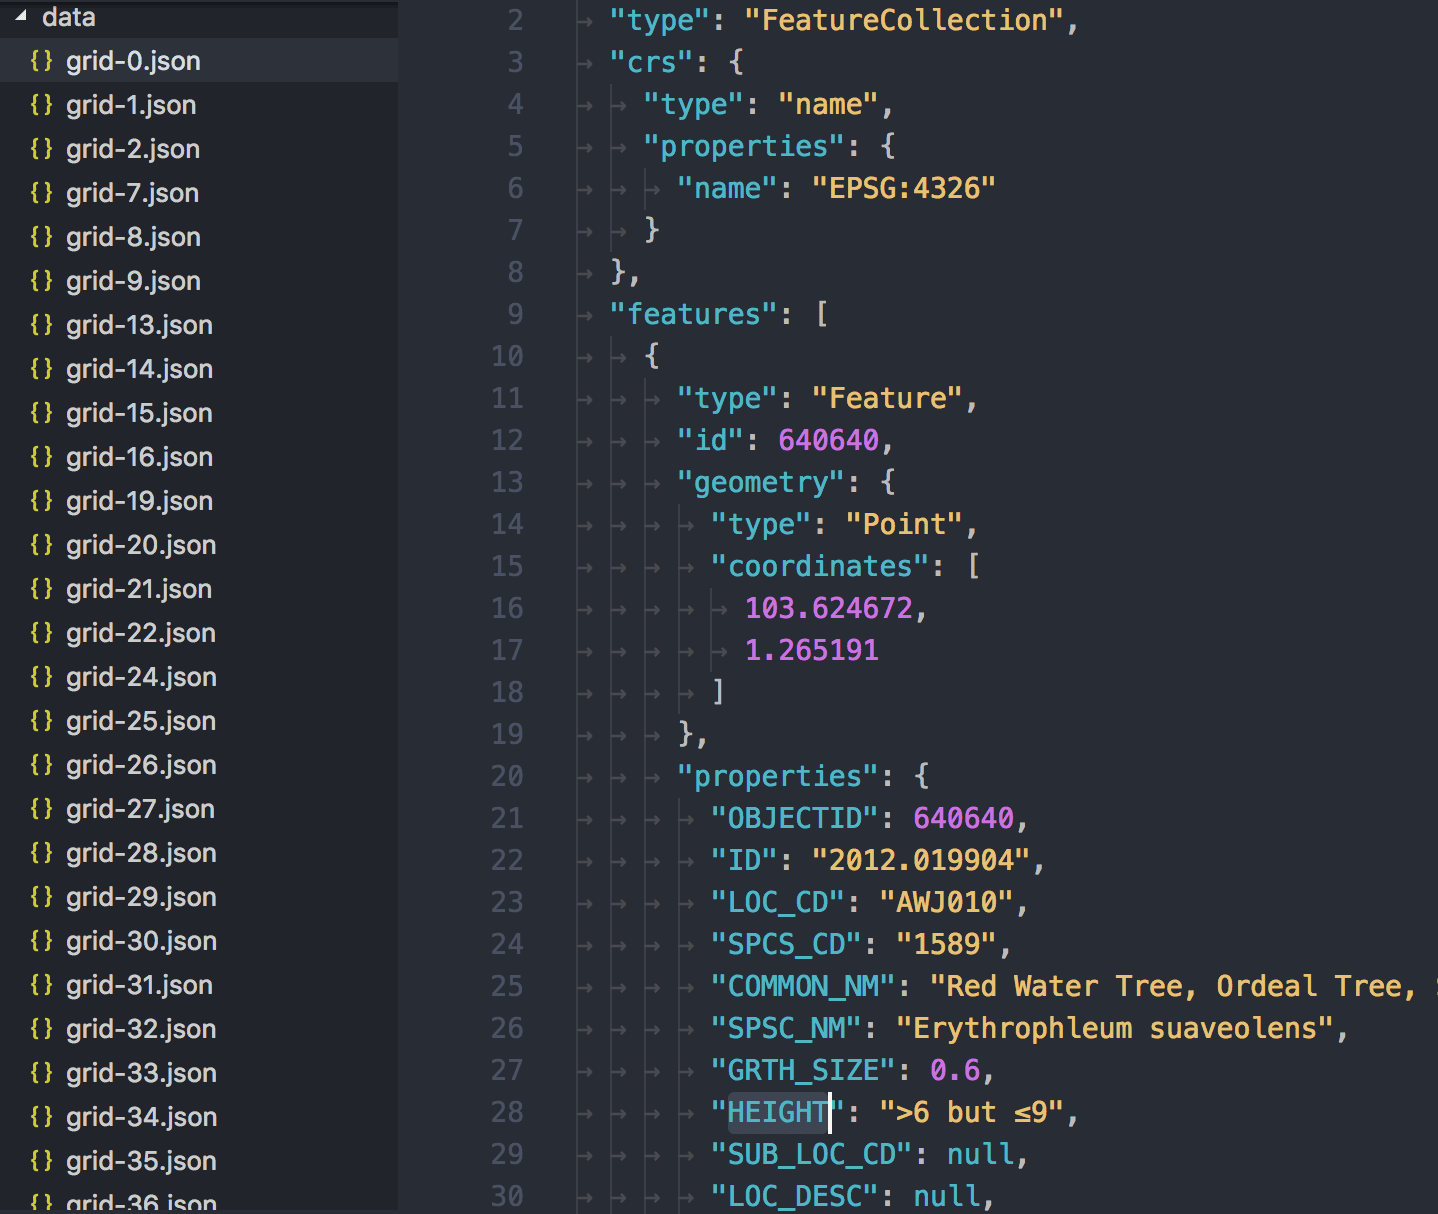1438x1214 pixels.
Task: Select grid-9.json in the sidebar
Action: coord(133,281)
